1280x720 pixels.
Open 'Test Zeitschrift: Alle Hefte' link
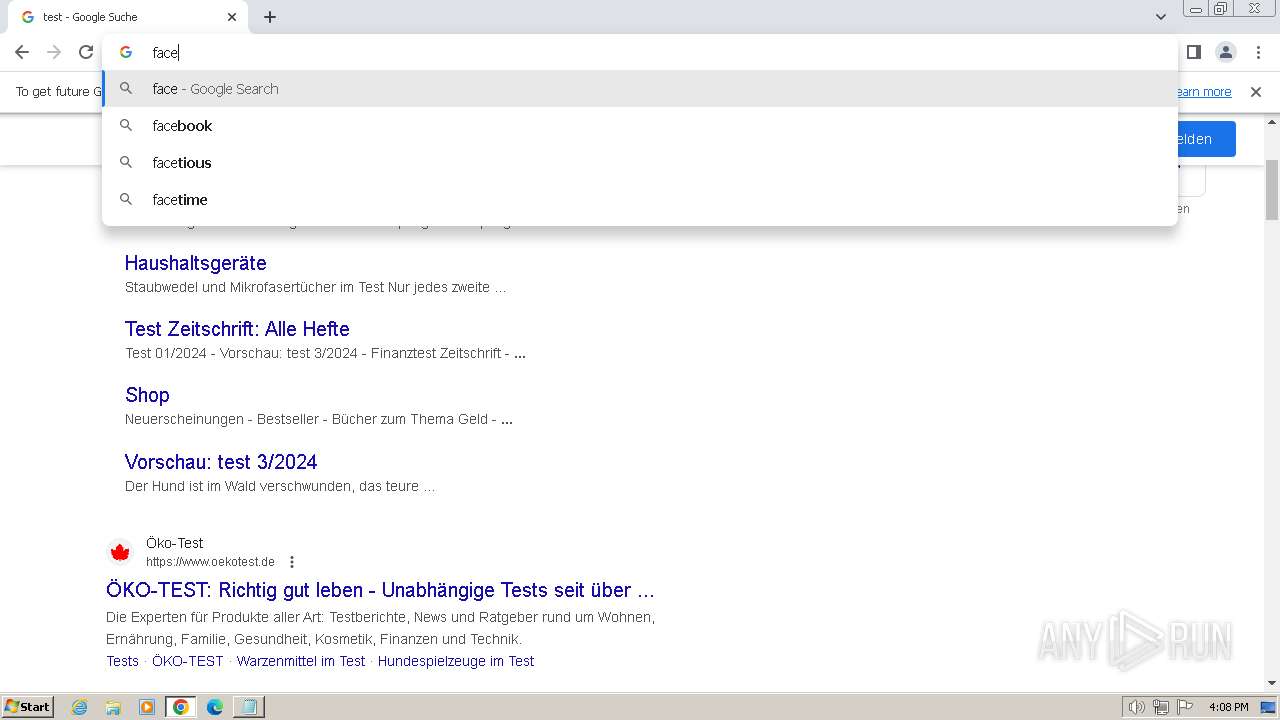click(237, 329)
